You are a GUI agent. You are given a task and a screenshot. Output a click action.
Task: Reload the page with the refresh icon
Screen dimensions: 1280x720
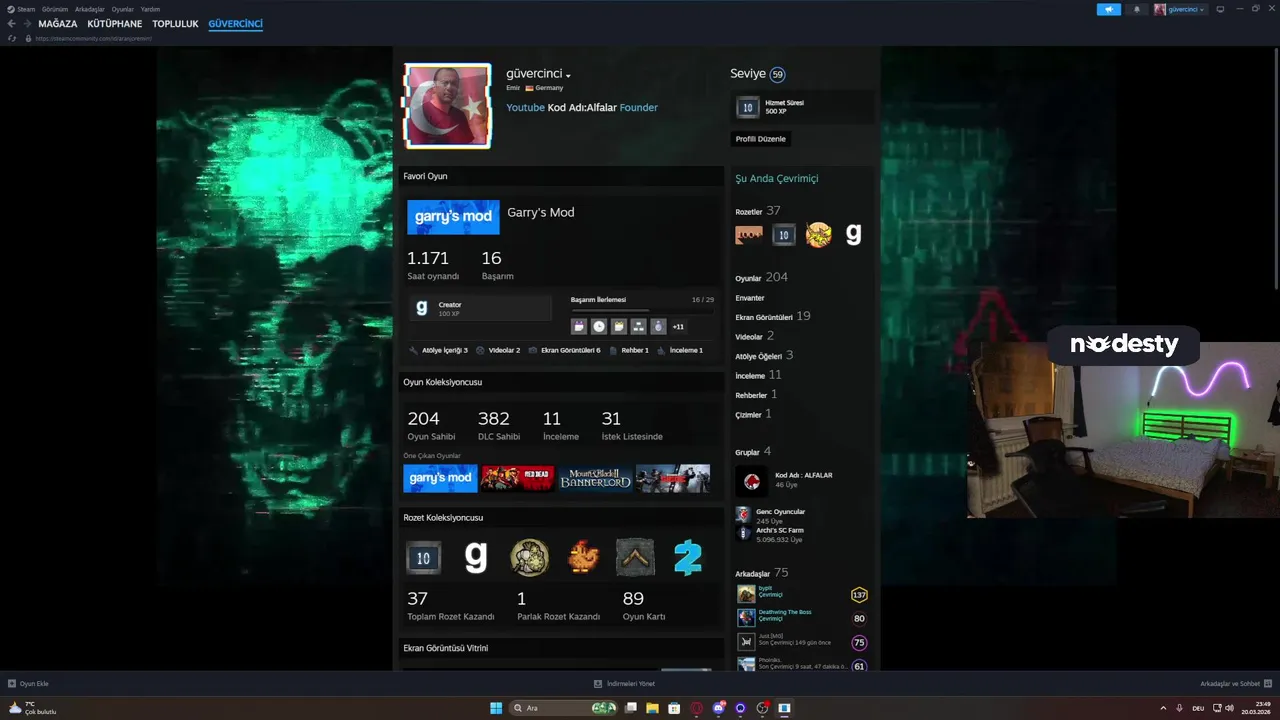[x=12, y=38]
